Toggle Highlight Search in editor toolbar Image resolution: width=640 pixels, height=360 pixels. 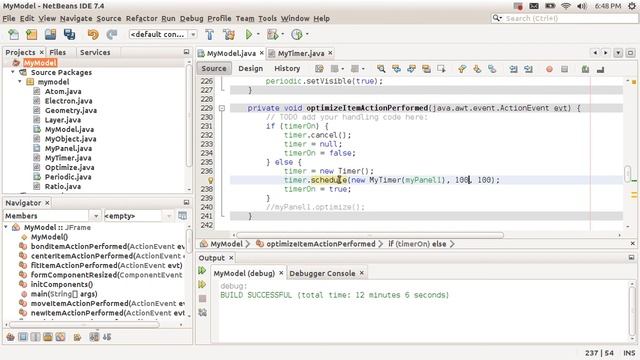point(426,69)
